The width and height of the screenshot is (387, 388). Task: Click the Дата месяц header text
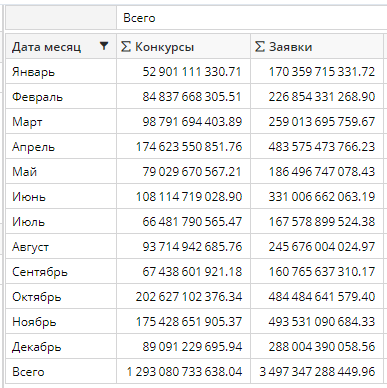(46, 47)
